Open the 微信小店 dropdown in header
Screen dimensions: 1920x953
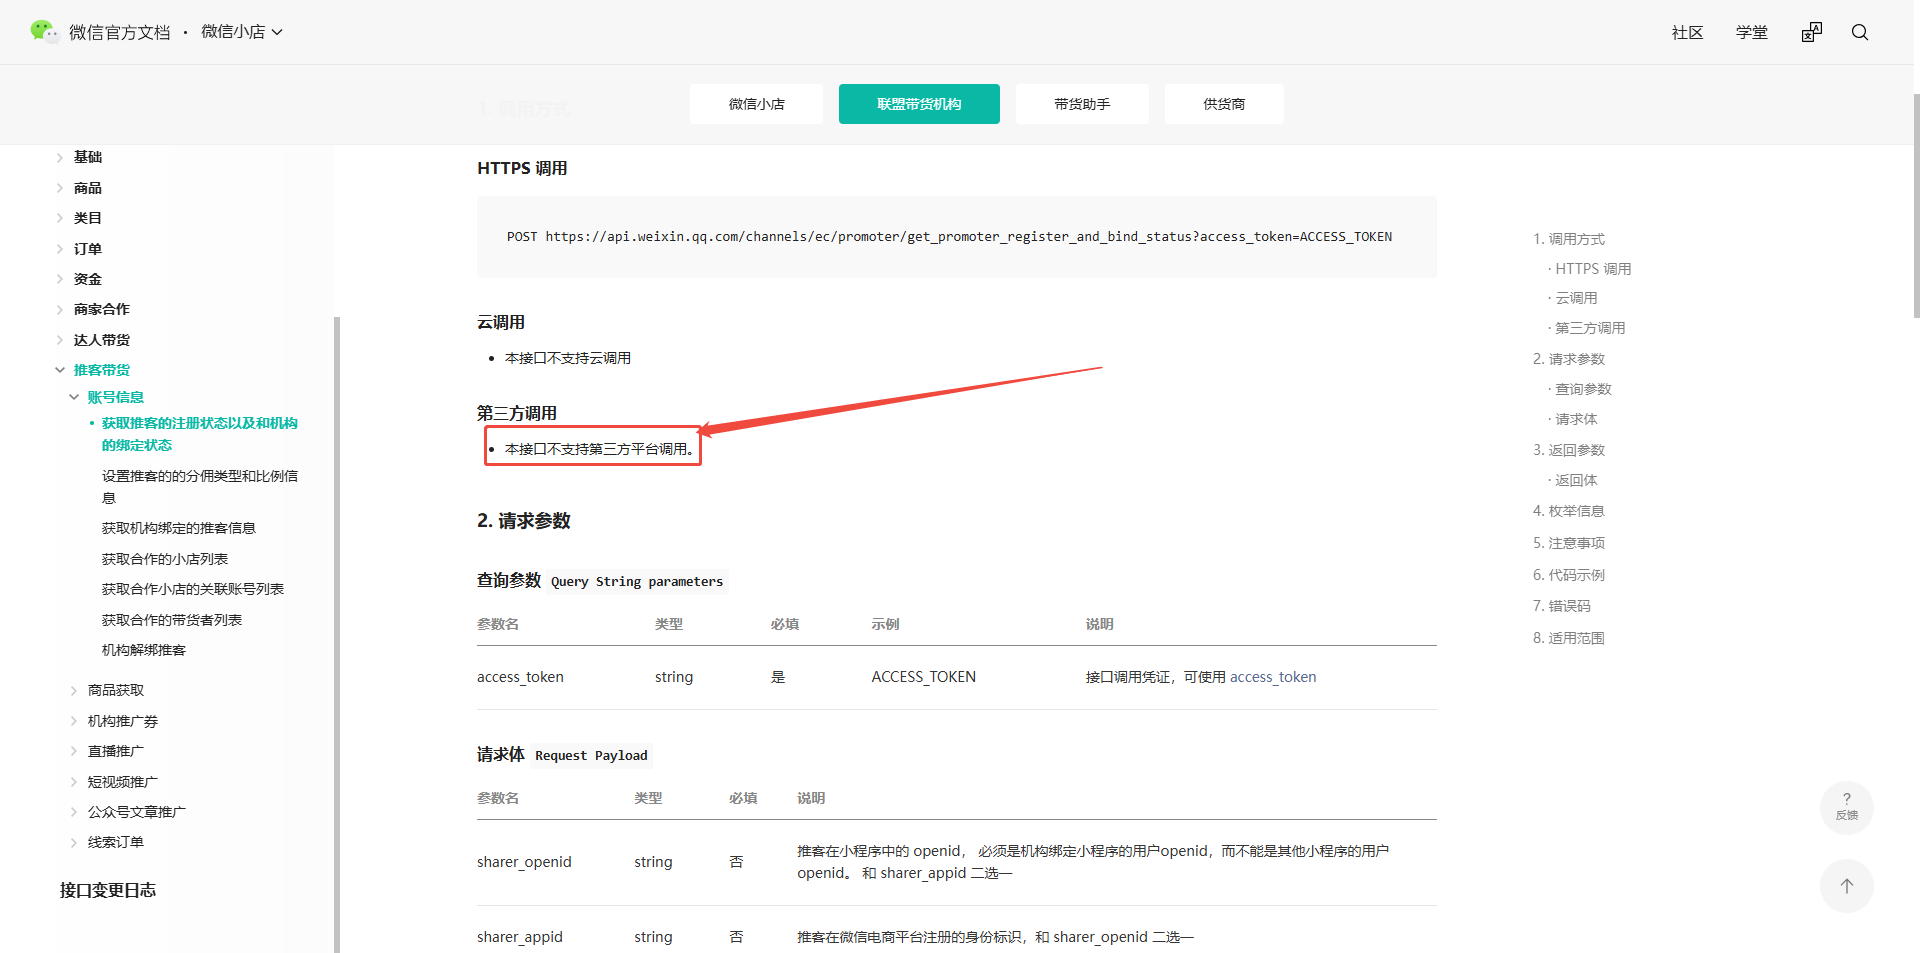(x=242, y=32)
